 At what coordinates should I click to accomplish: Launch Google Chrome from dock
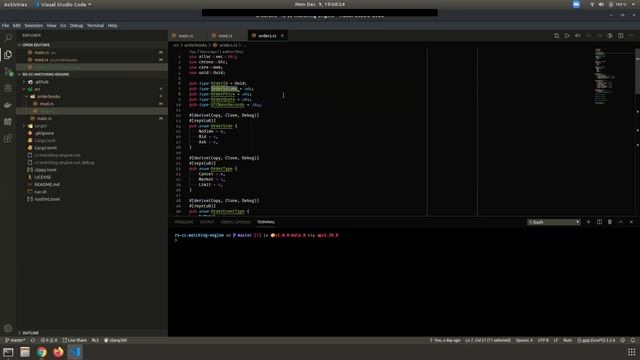(x=42, y=352)
